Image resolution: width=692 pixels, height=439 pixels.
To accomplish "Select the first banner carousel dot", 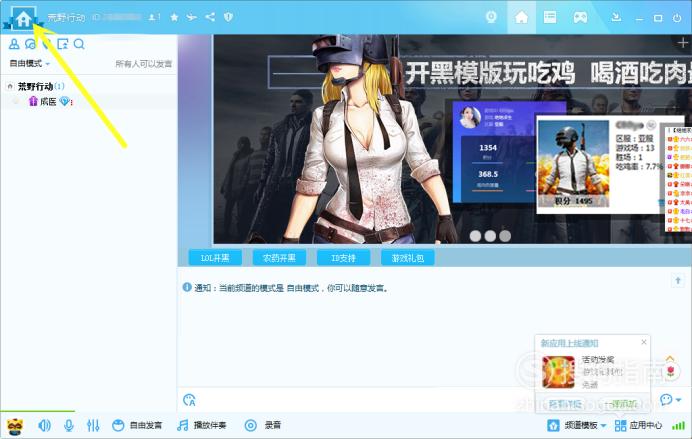I will [475, 236].
